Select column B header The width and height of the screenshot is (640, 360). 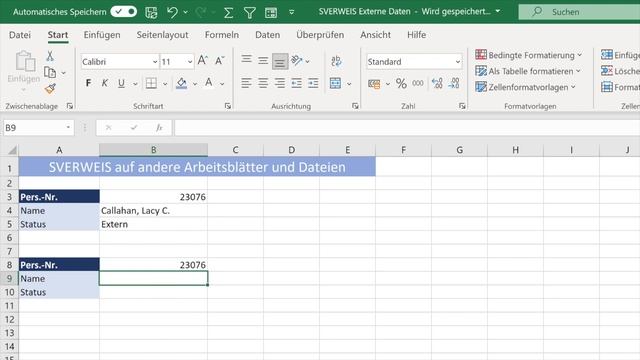tap(153, 150)
